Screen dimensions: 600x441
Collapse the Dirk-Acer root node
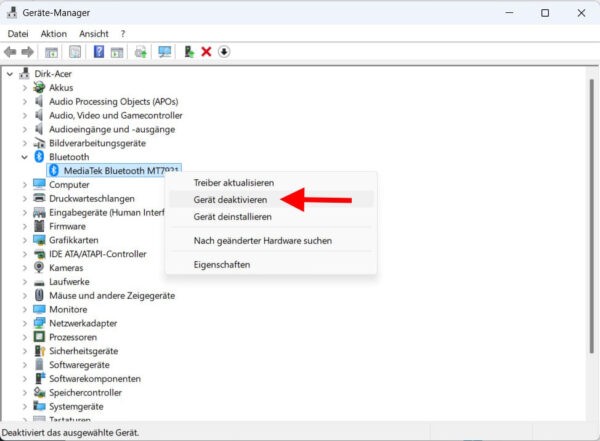(10, 74)
